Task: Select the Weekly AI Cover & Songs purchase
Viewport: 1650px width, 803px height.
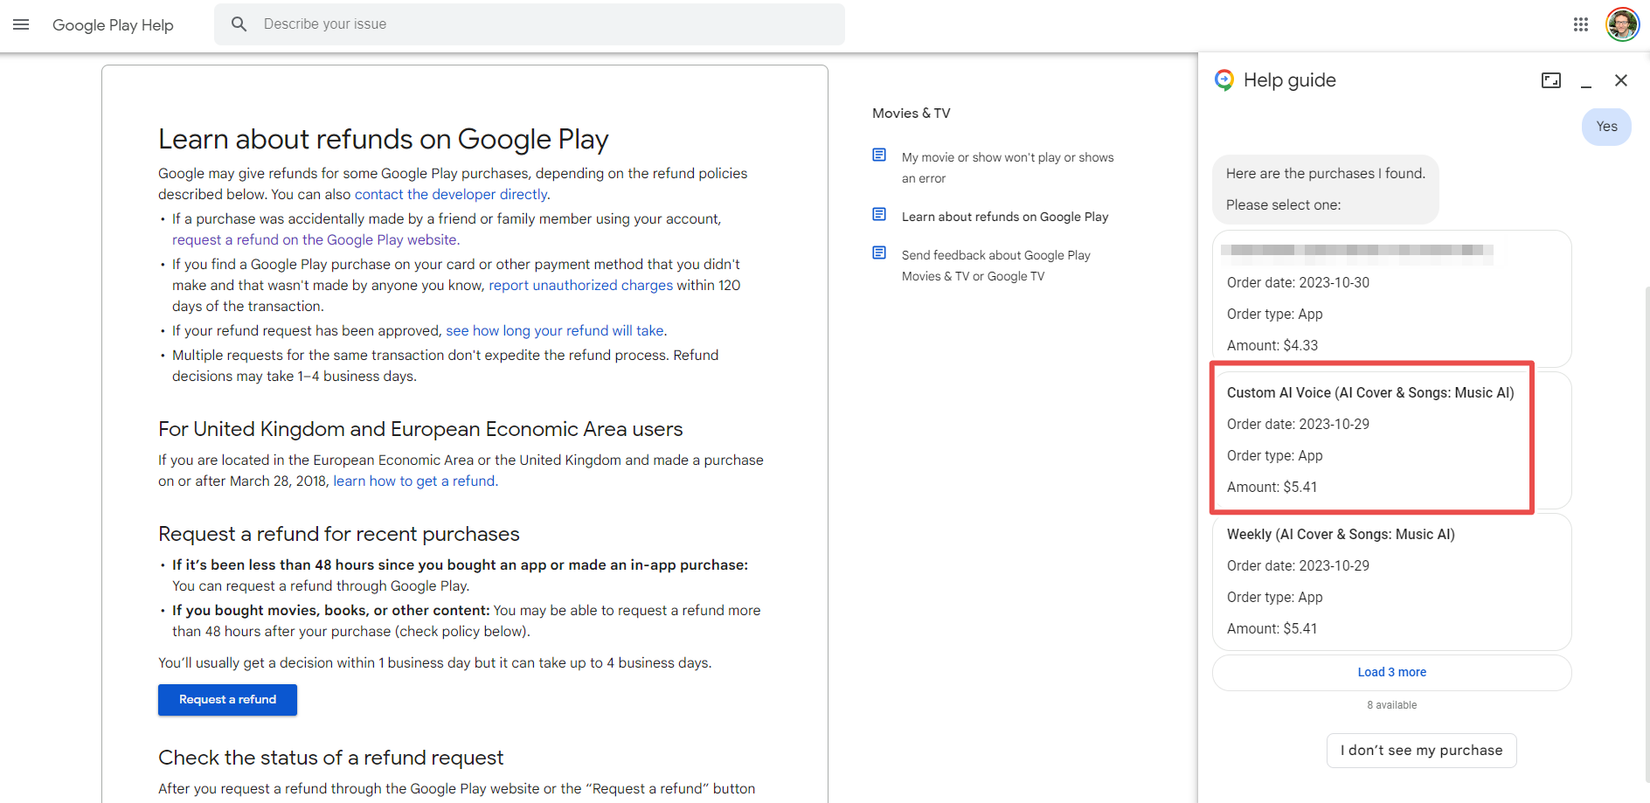Action: click(1390, 581)
